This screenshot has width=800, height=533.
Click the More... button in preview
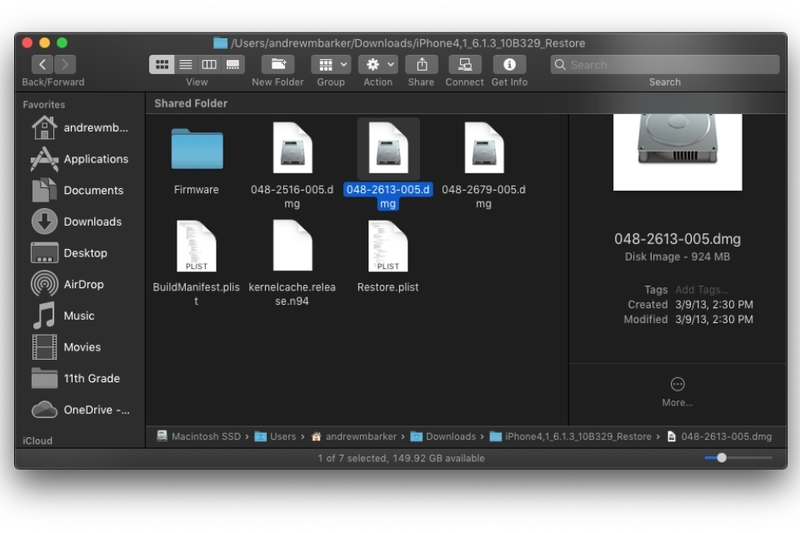coord(678,392)
